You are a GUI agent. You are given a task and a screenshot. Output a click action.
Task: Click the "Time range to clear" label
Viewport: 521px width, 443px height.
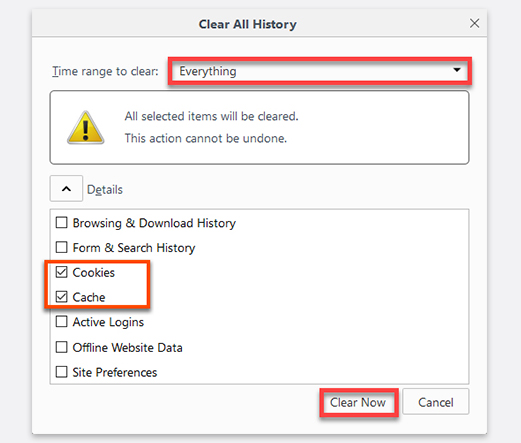pyautogui.click(x=105, y=71)
